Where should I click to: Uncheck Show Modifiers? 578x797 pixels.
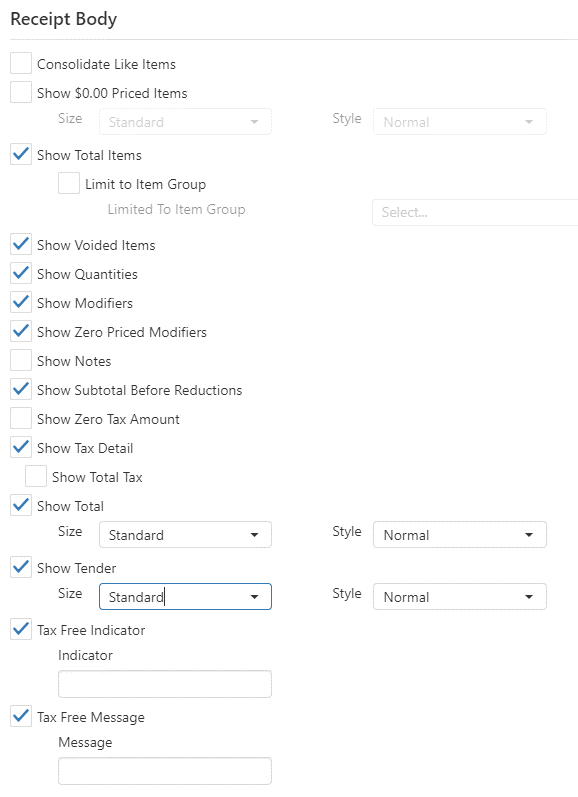(21, 302)
